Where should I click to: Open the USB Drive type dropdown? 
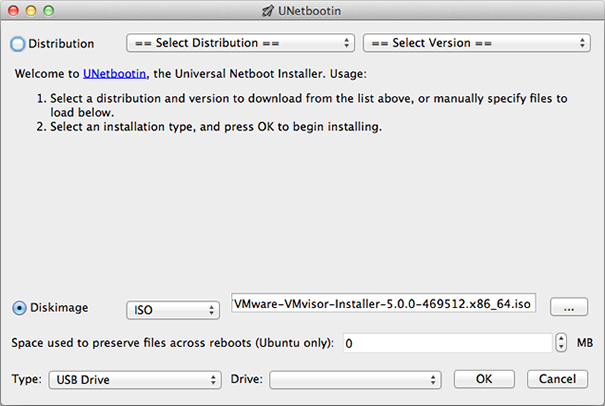[135, 380]
